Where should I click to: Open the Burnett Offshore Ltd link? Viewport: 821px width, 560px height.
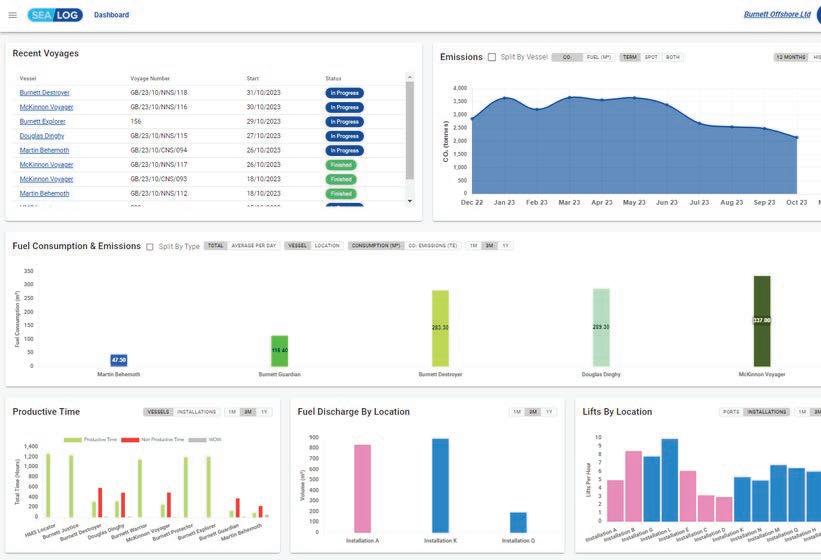click(777, 15)
